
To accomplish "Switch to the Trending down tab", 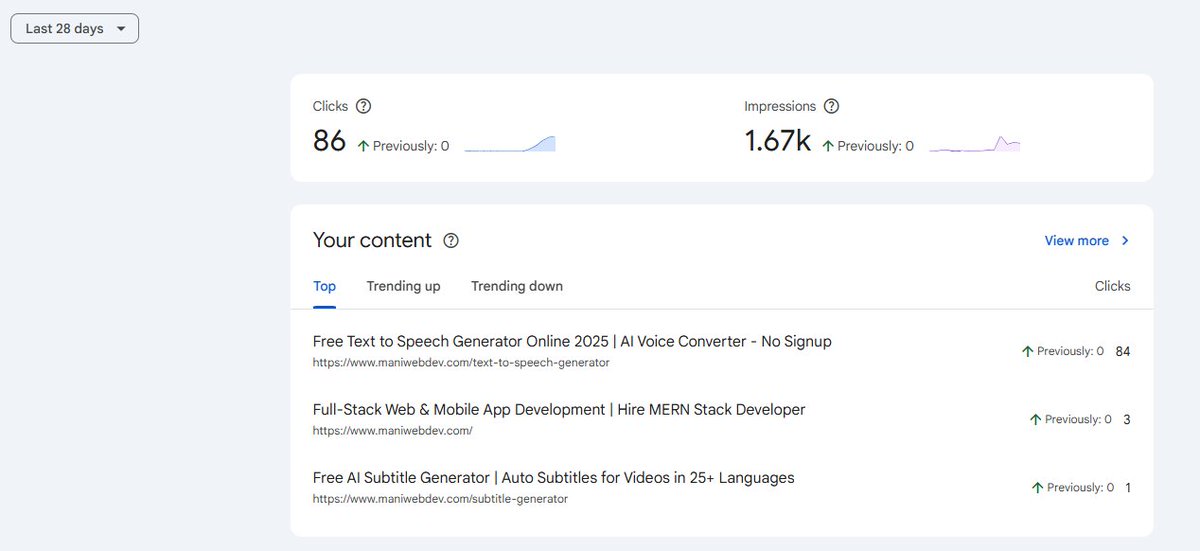I will coord(517,286).
